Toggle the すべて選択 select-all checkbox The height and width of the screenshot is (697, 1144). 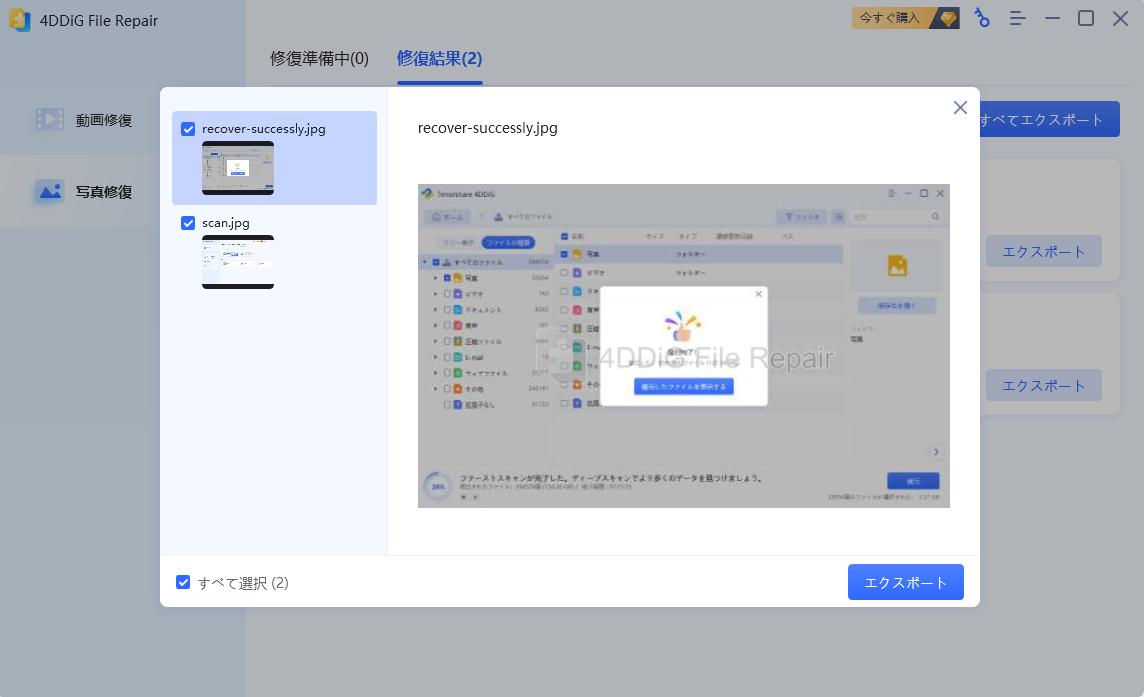(183, 582)
